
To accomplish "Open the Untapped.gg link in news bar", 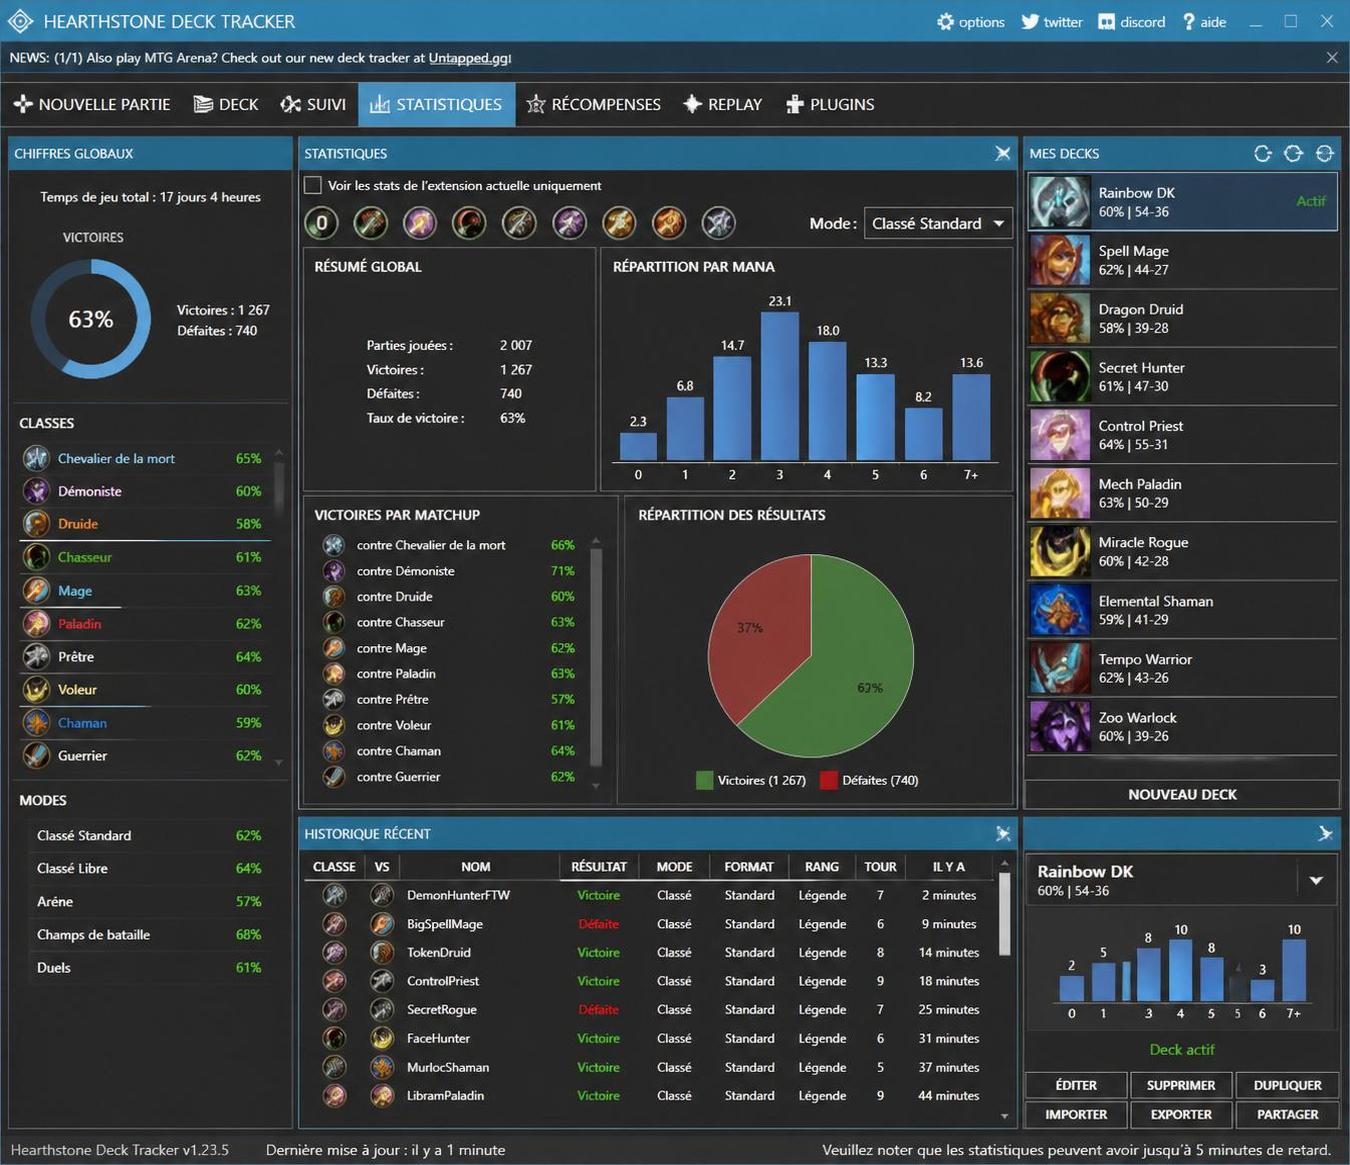I will coord(469,58).
